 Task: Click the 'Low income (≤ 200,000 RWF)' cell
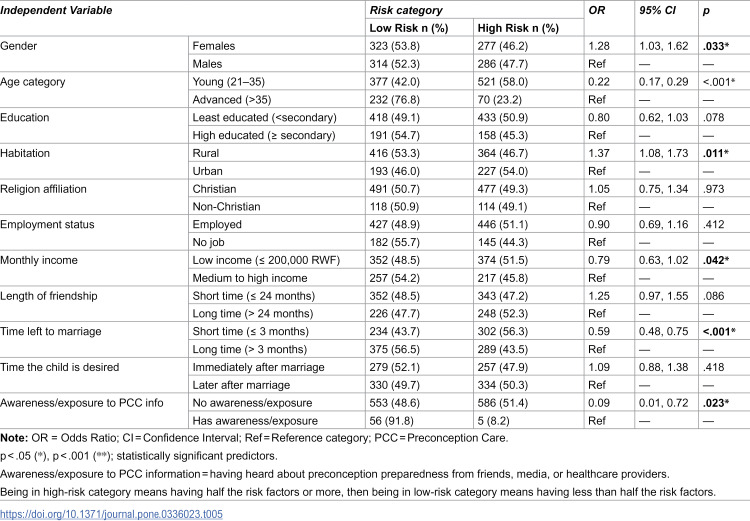tap(266, 260)
